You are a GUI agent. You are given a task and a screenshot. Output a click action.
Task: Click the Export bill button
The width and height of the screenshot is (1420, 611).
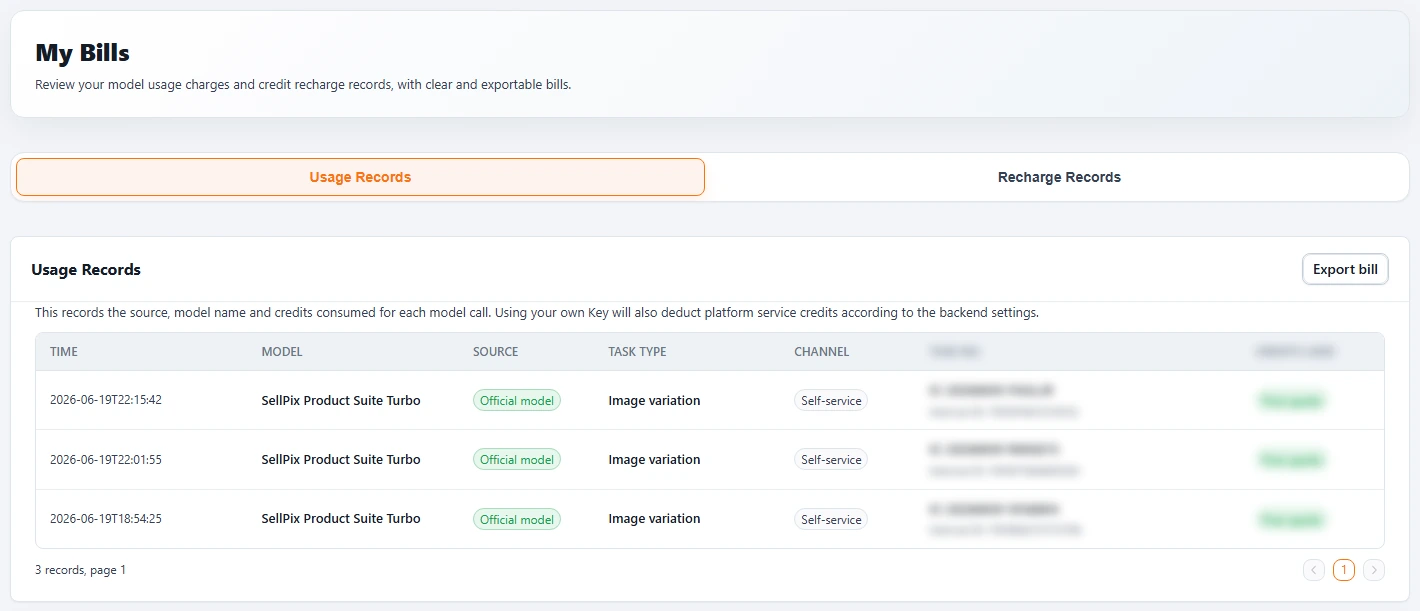pyautogui.click(x=1345, y=269)
